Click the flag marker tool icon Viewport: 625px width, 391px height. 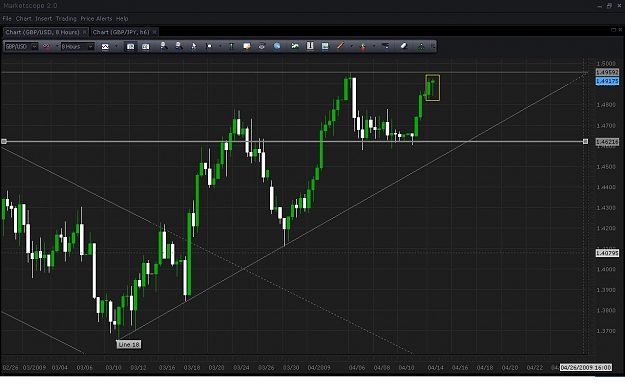tap(208, 46)
